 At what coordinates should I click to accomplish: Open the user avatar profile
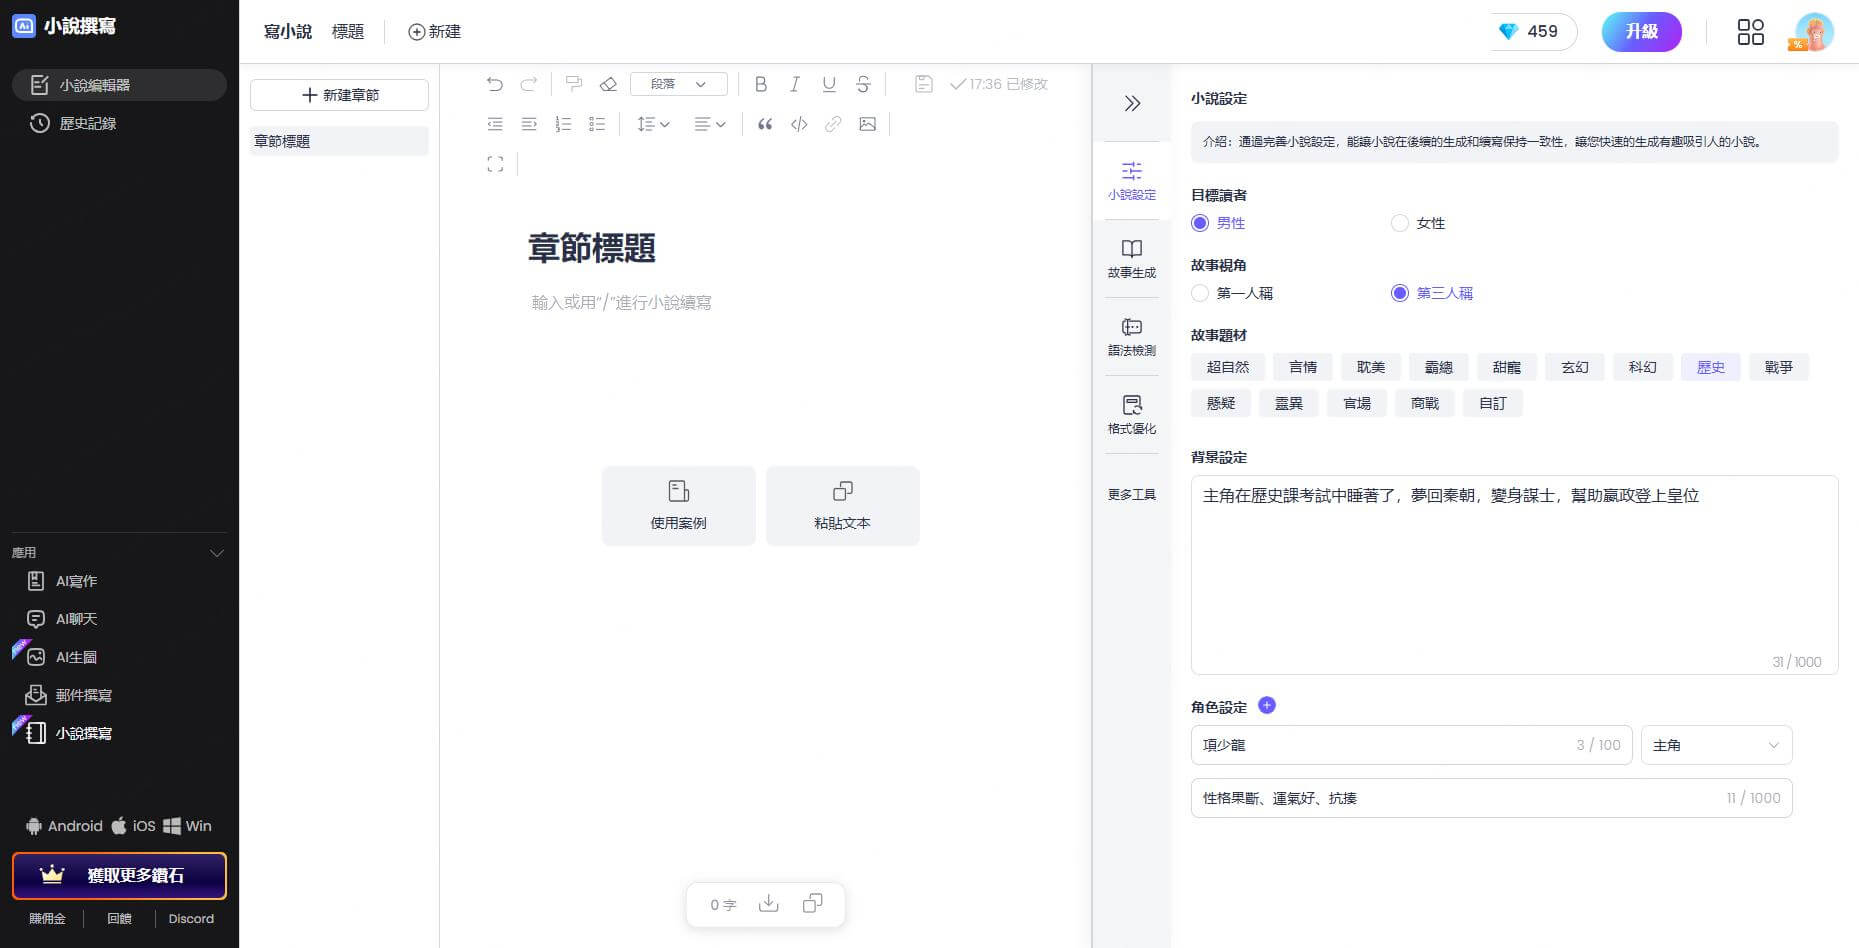click(1814, 32)
